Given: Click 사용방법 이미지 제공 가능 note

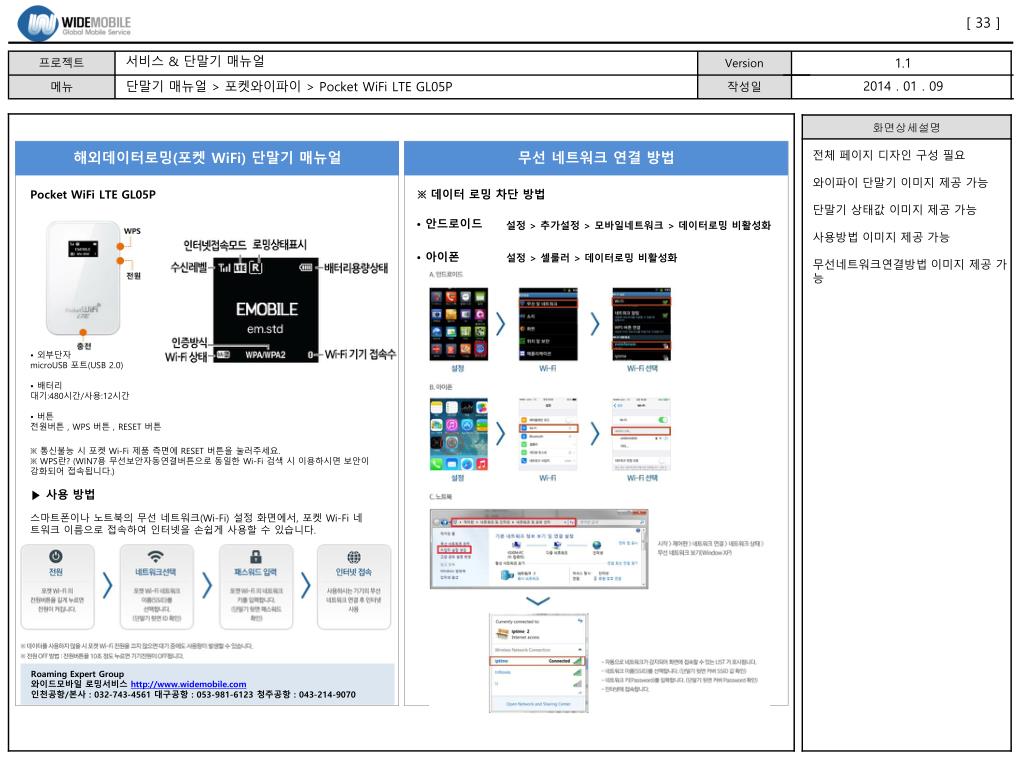Looking at the screenshot, I should pyautogui.click(x=881, y=237).
